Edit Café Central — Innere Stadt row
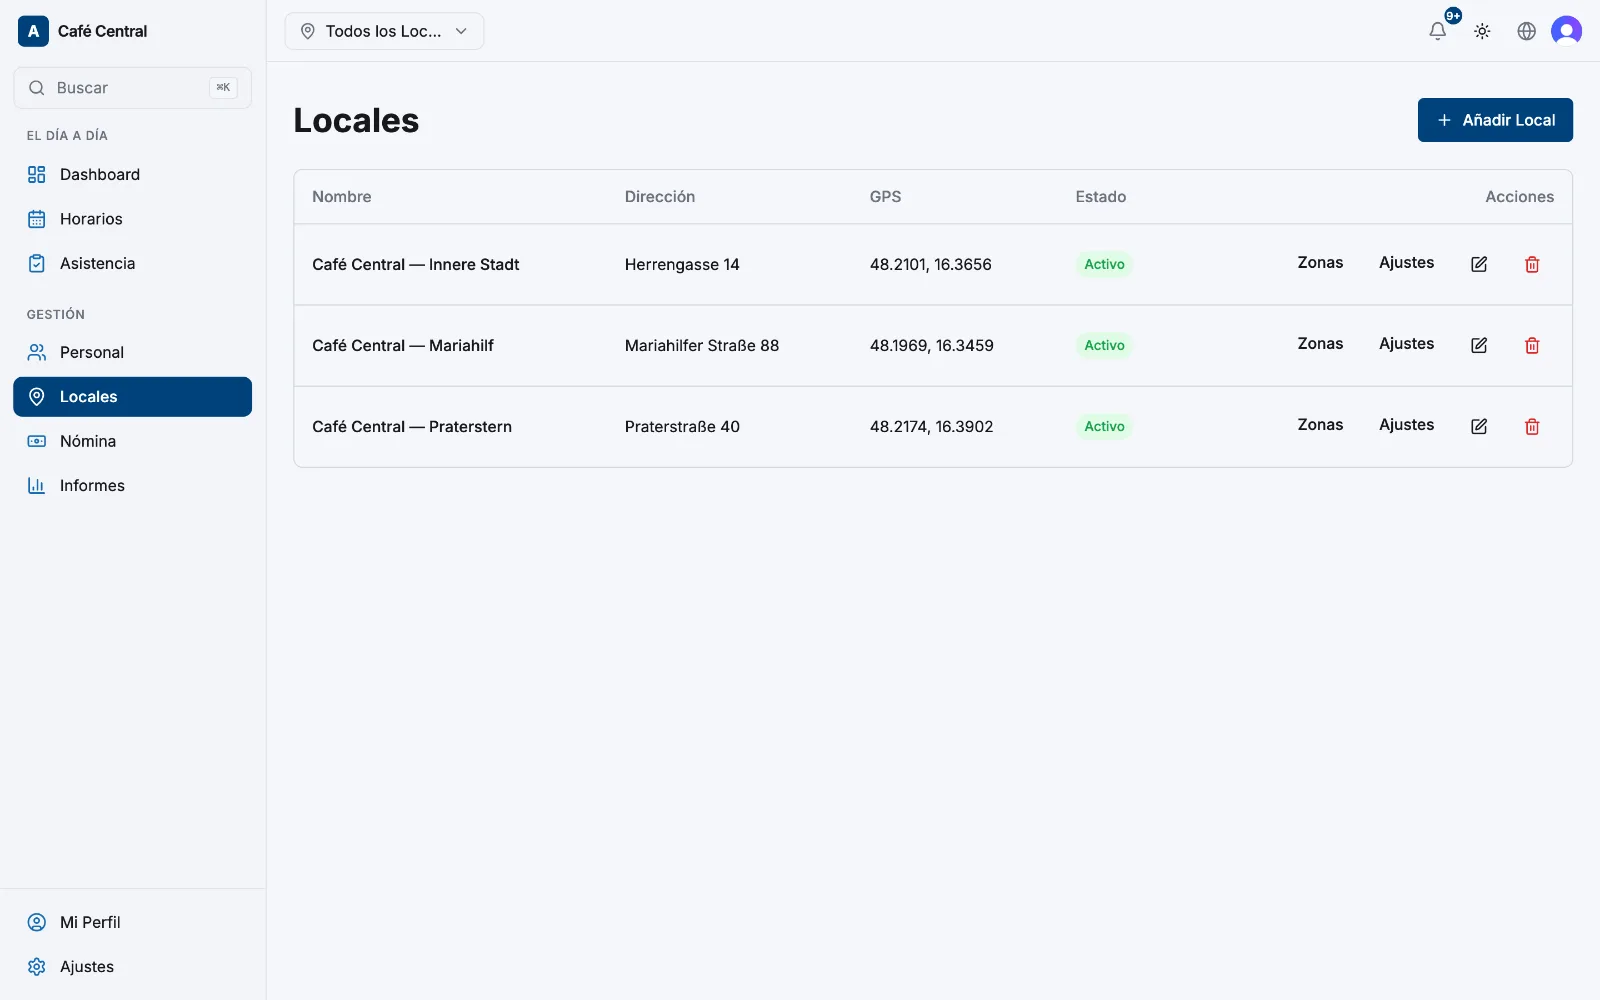The height and width of the screenshot is (1000, 1600). click(x=1479, y=264)
